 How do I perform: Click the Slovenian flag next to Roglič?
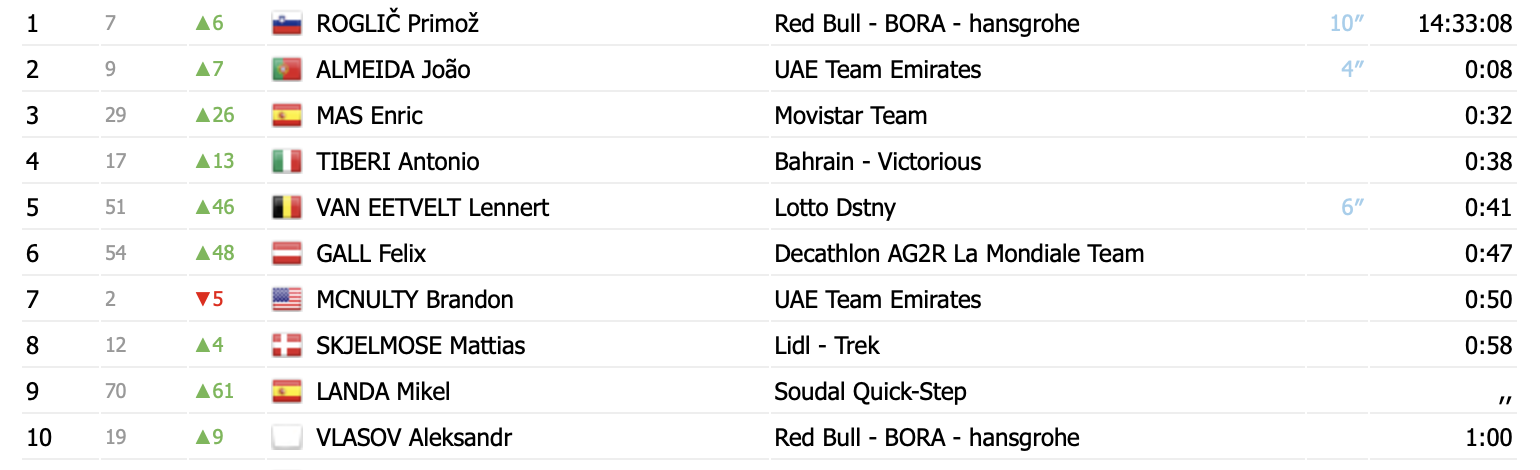point(287,23)
